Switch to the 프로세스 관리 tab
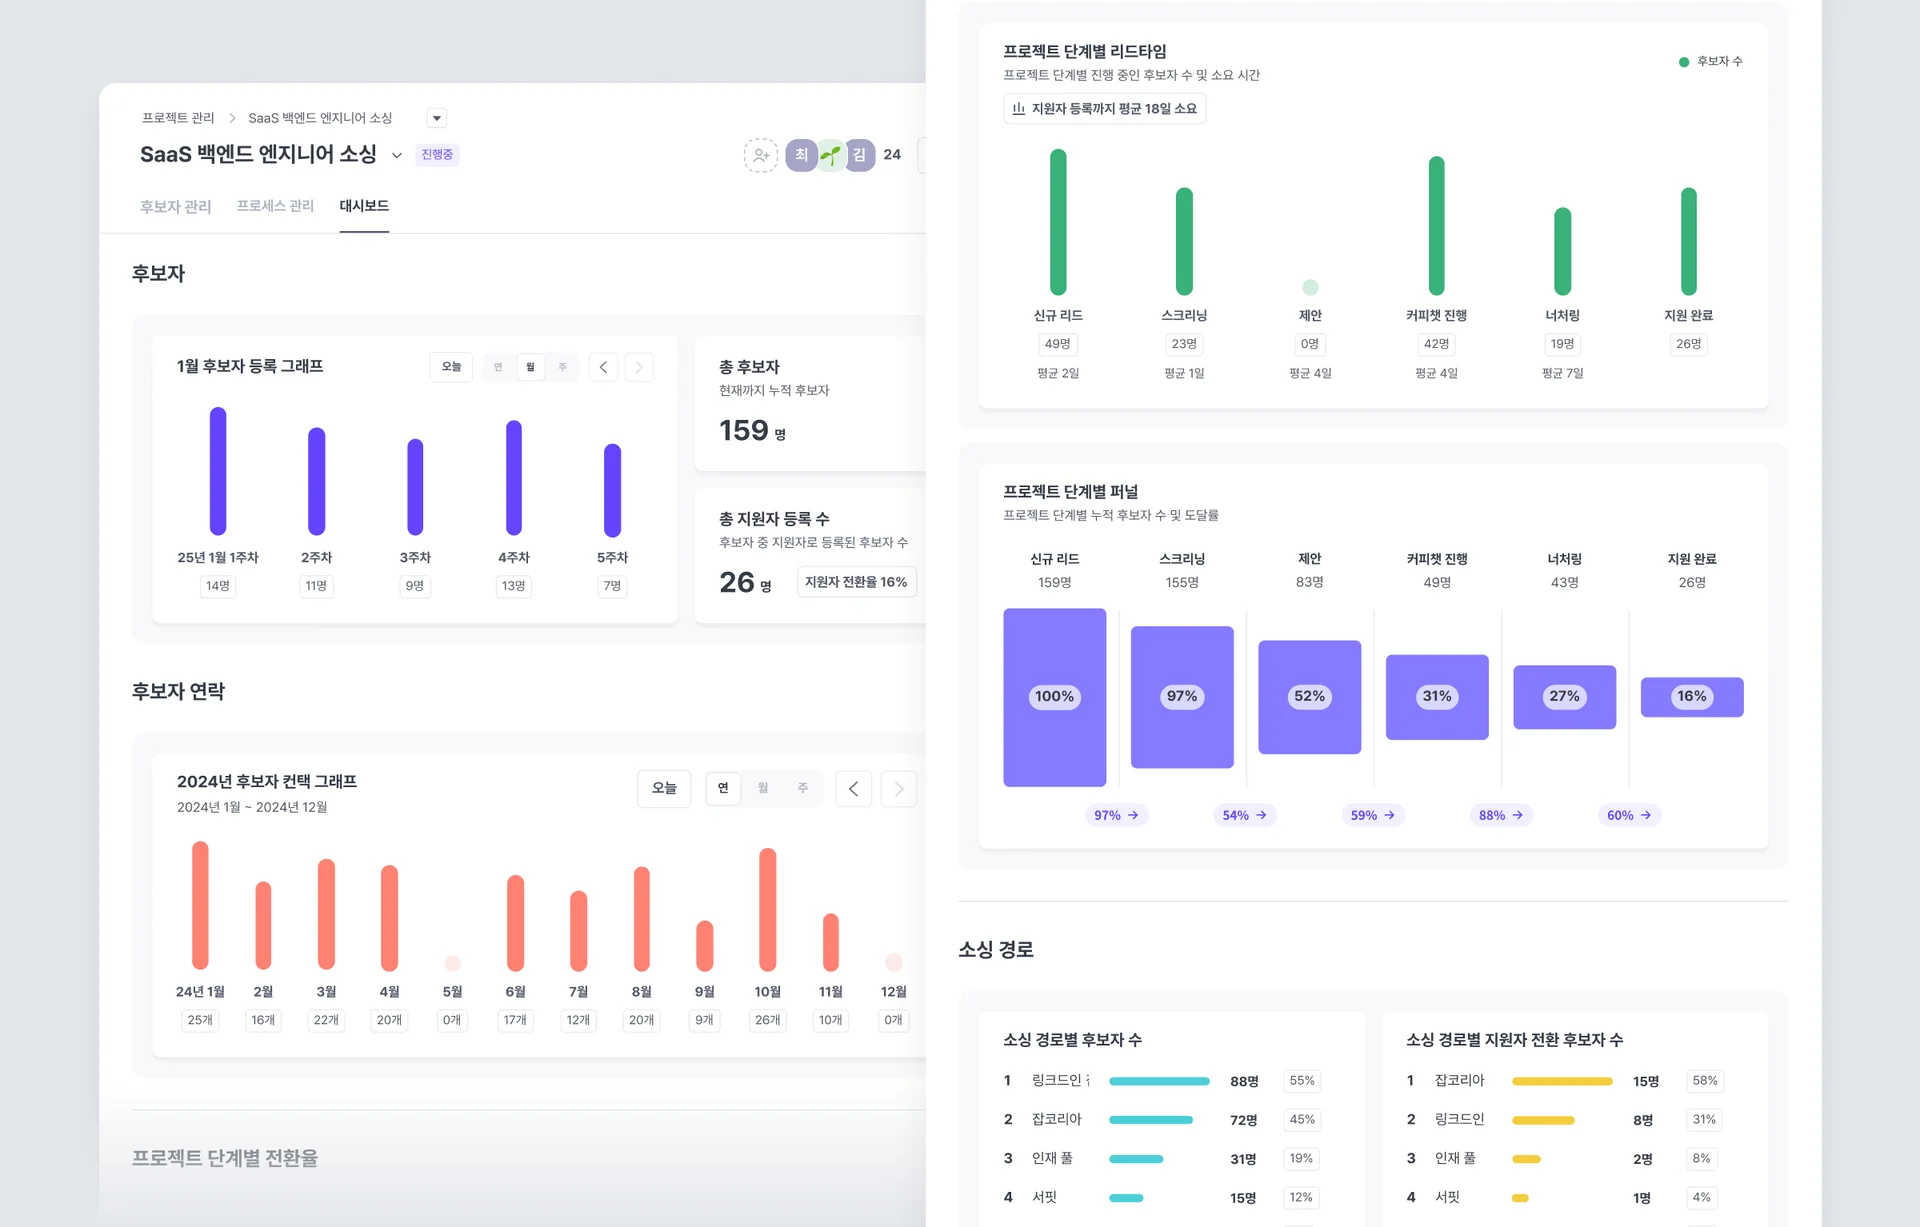 [x=275, y=206]
